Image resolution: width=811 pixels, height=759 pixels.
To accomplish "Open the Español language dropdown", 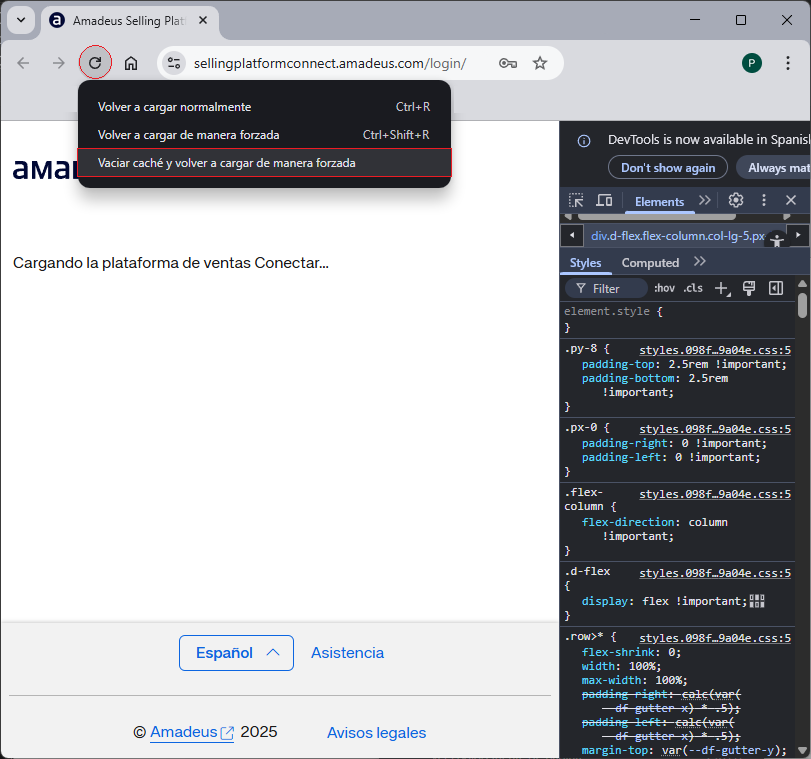I will (236, 653).
